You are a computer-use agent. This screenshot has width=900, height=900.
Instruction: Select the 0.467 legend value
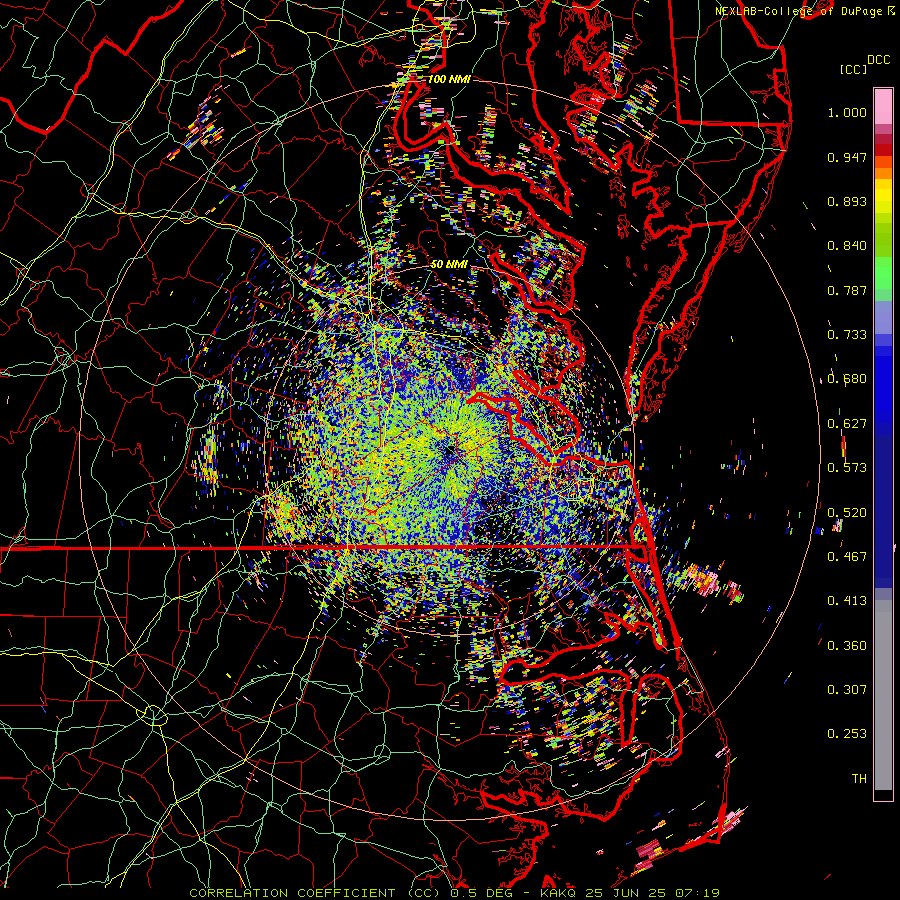click(847, 557)
